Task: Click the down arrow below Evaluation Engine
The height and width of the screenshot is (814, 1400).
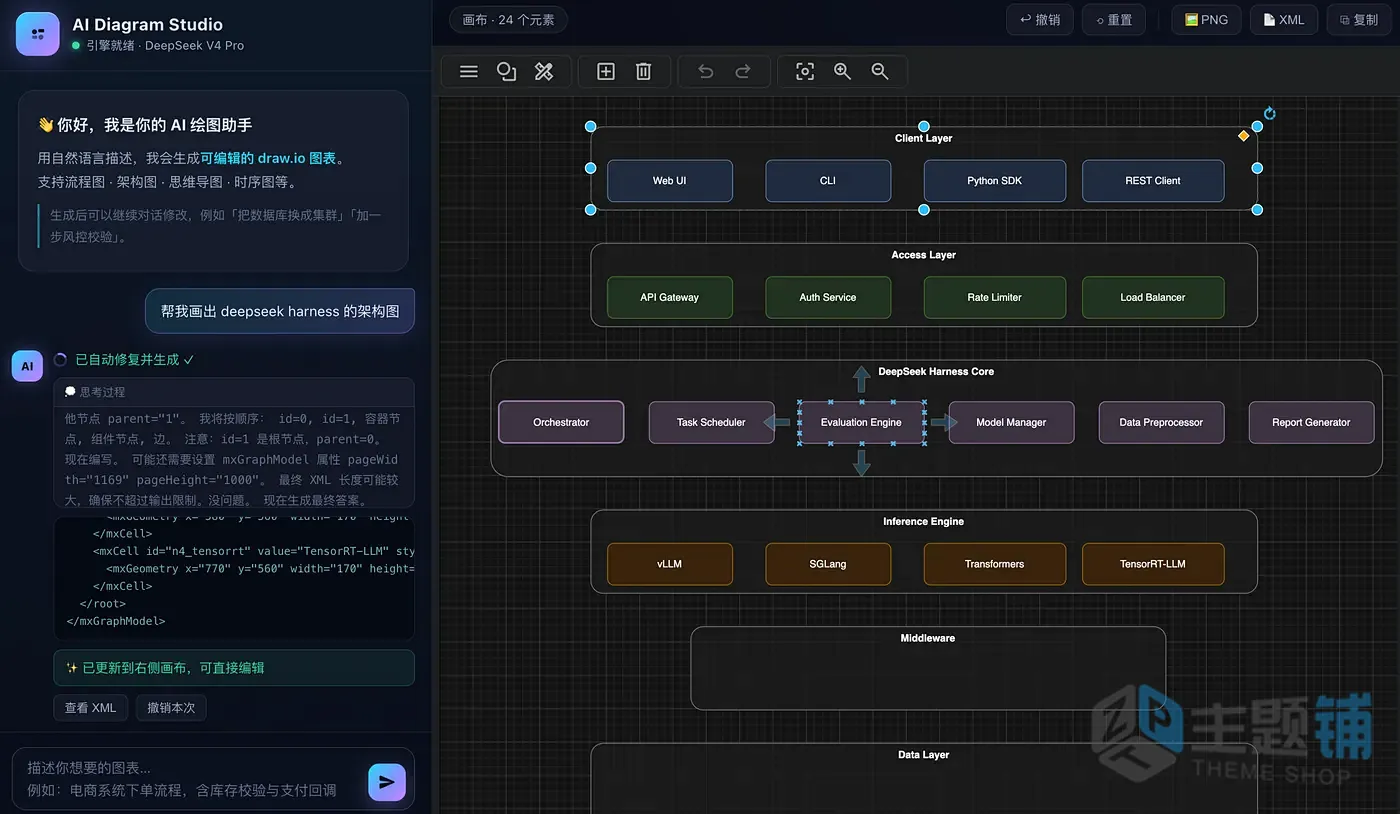Action: pos(861,463)
